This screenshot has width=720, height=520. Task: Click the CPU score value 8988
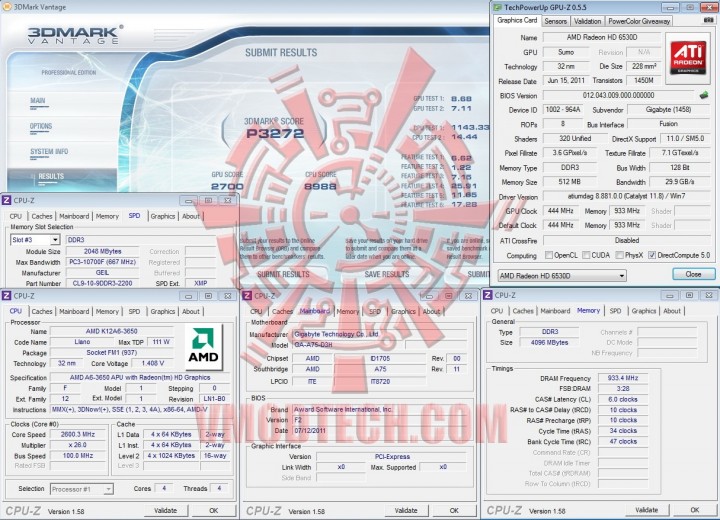(321, 186)
